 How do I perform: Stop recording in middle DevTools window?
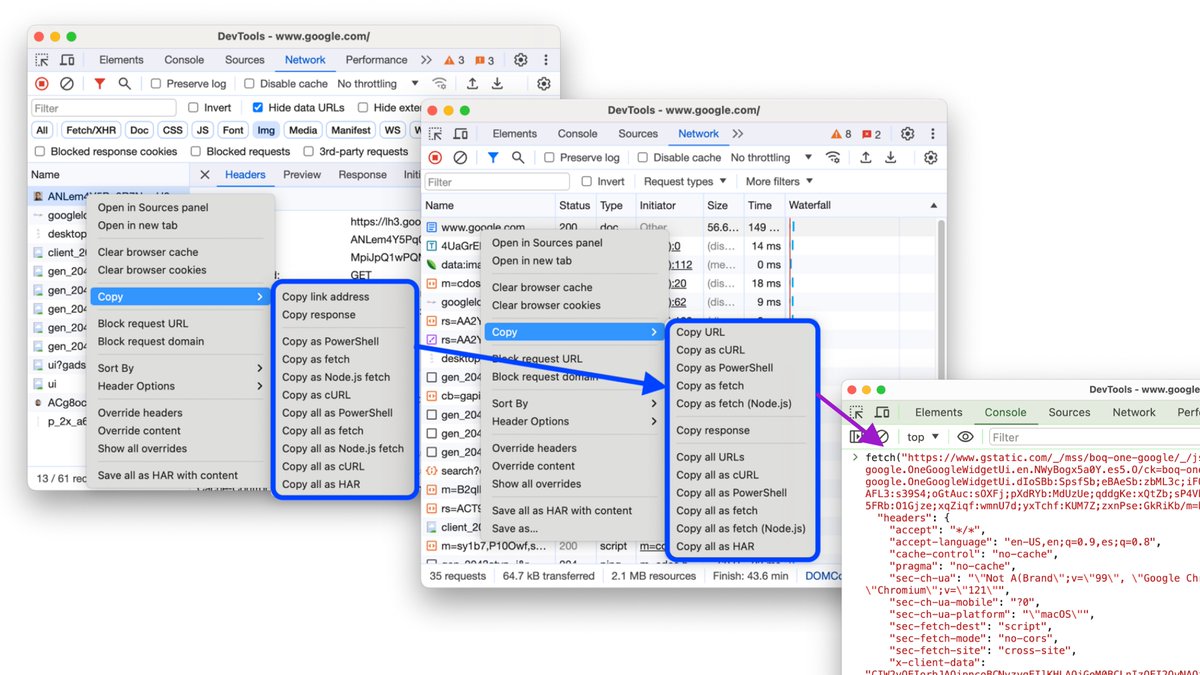(435, 158)
